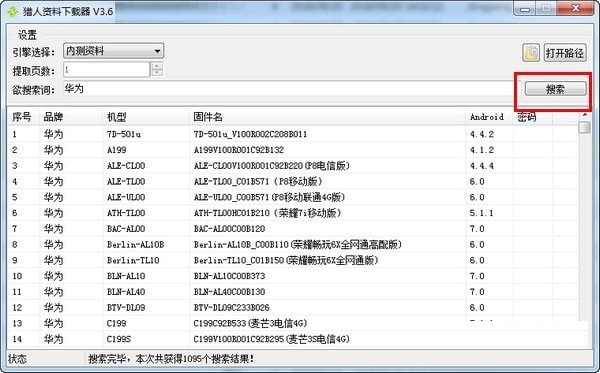
Task: Minimize the 猎人资料下载器 window
Action: [525, 8]
